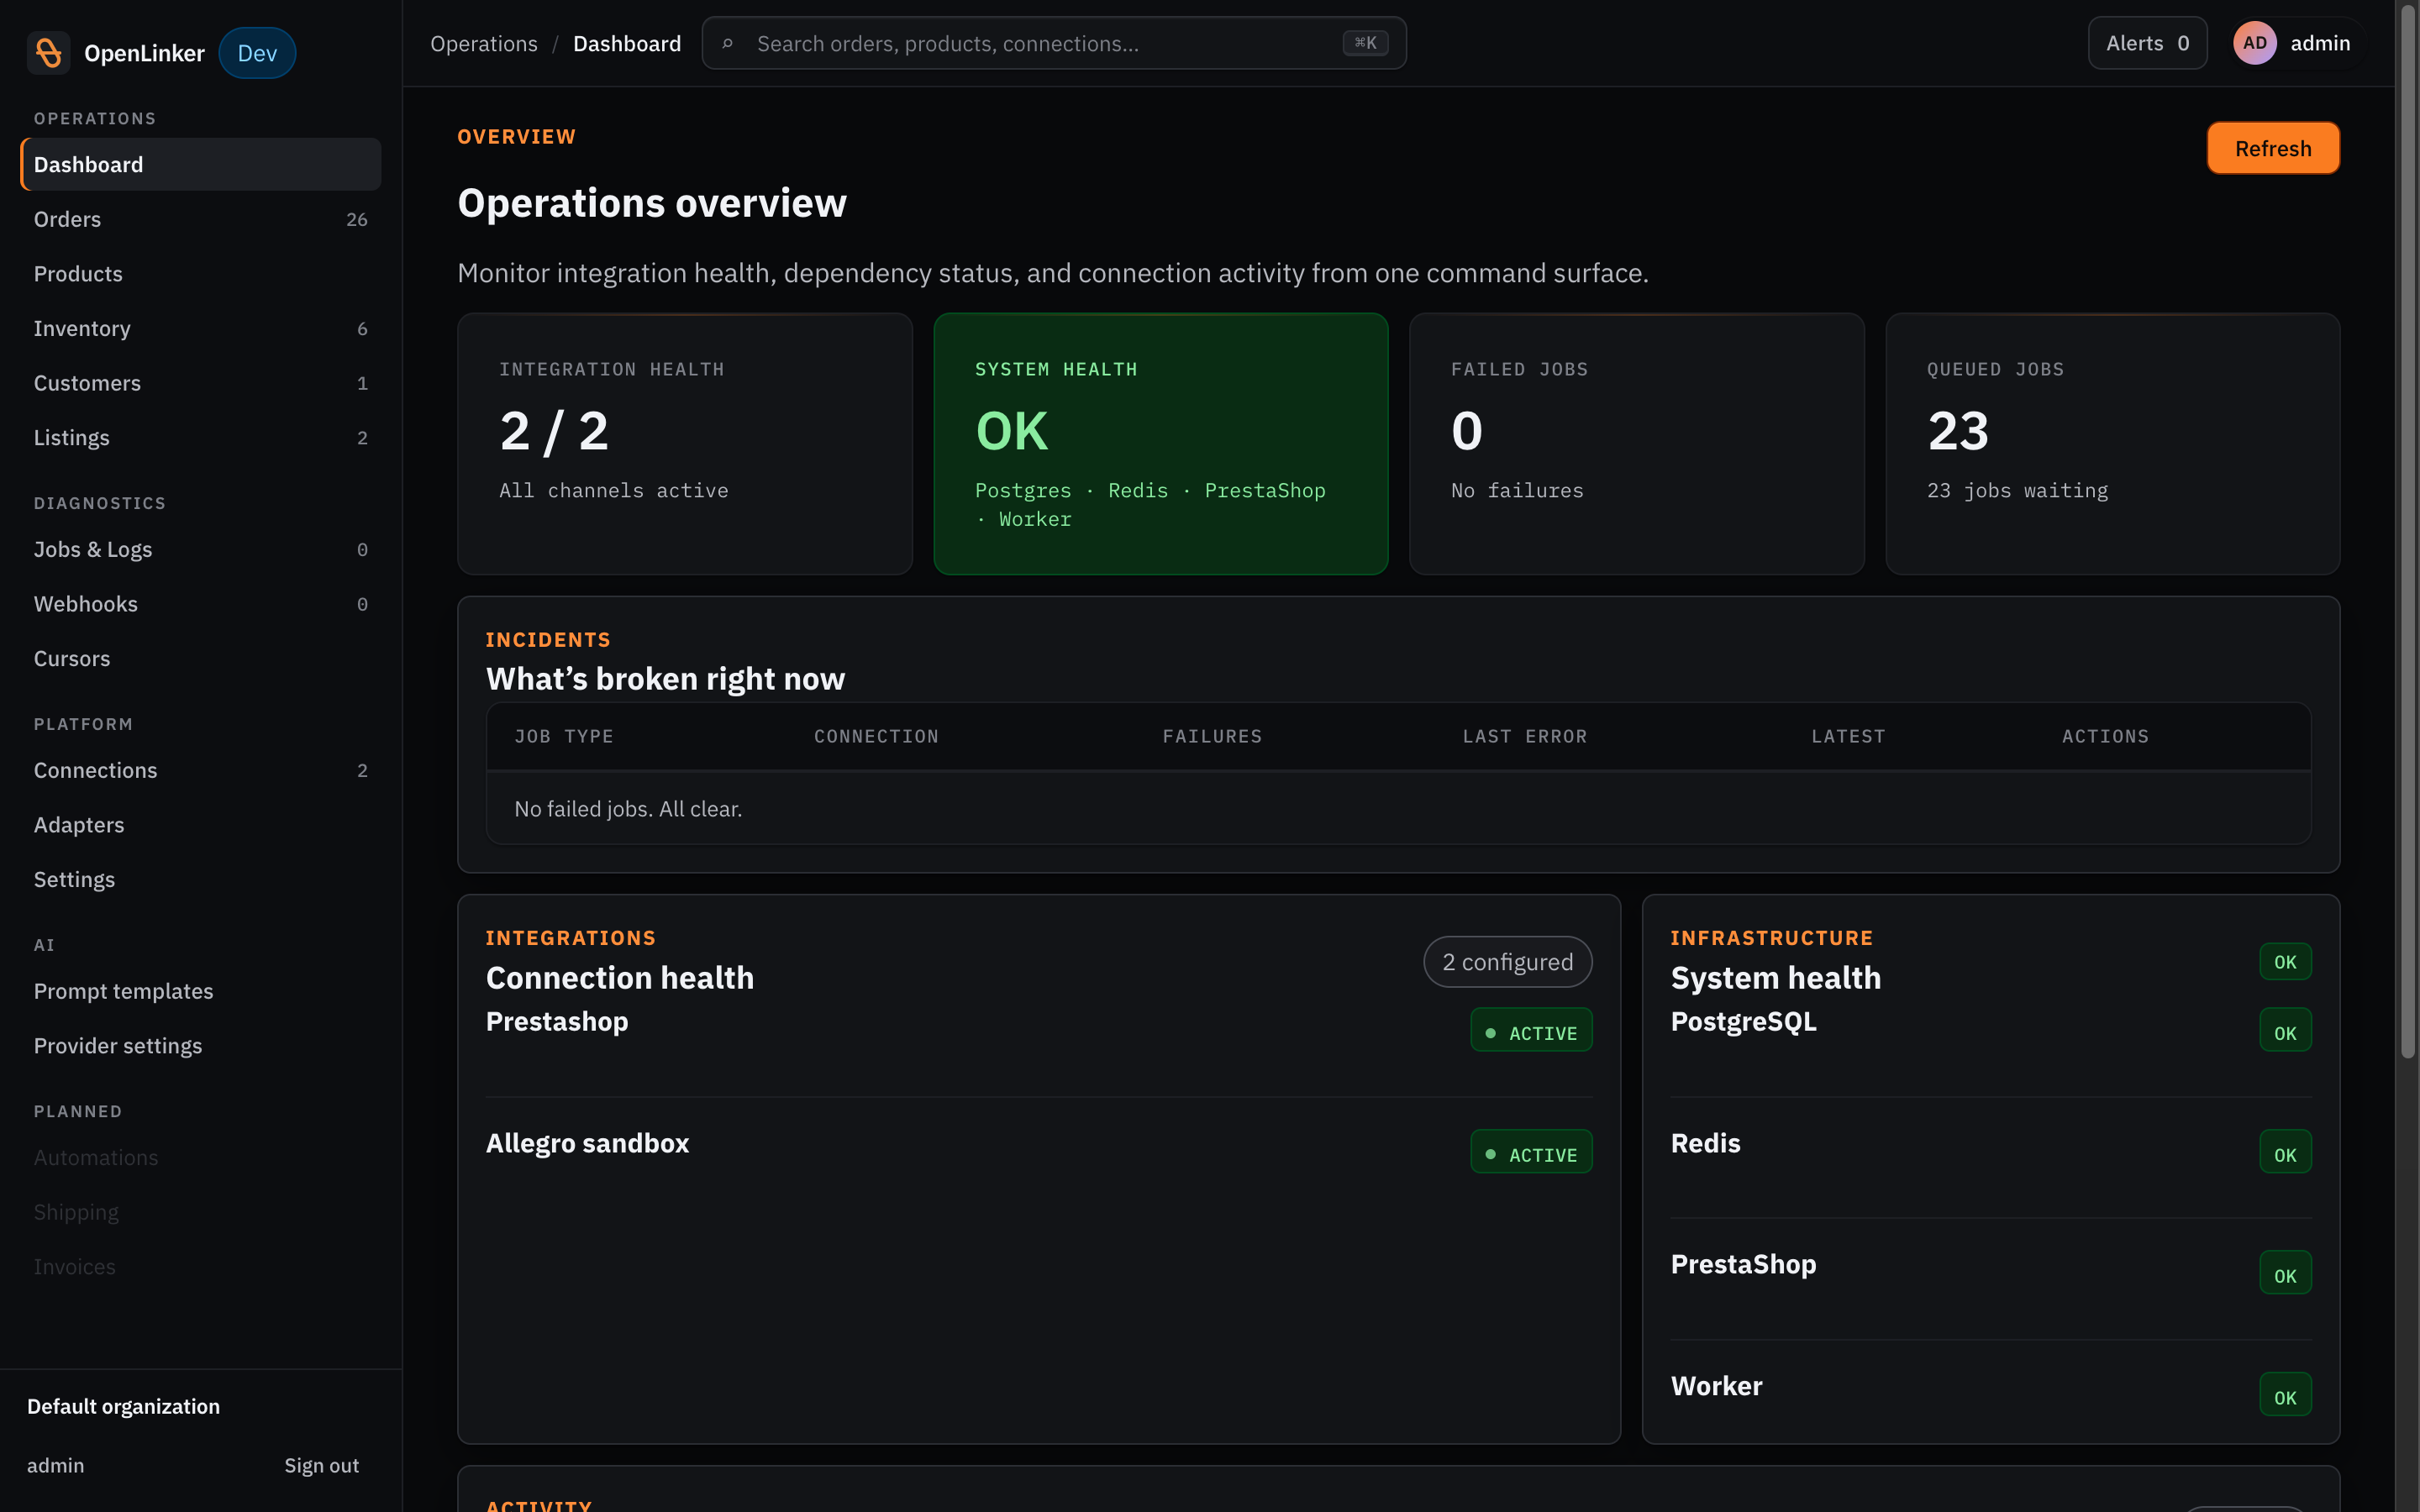Click the Prestashop connection name
This screenshot has width=2420, height=1512.
[x=557, y=1021]
